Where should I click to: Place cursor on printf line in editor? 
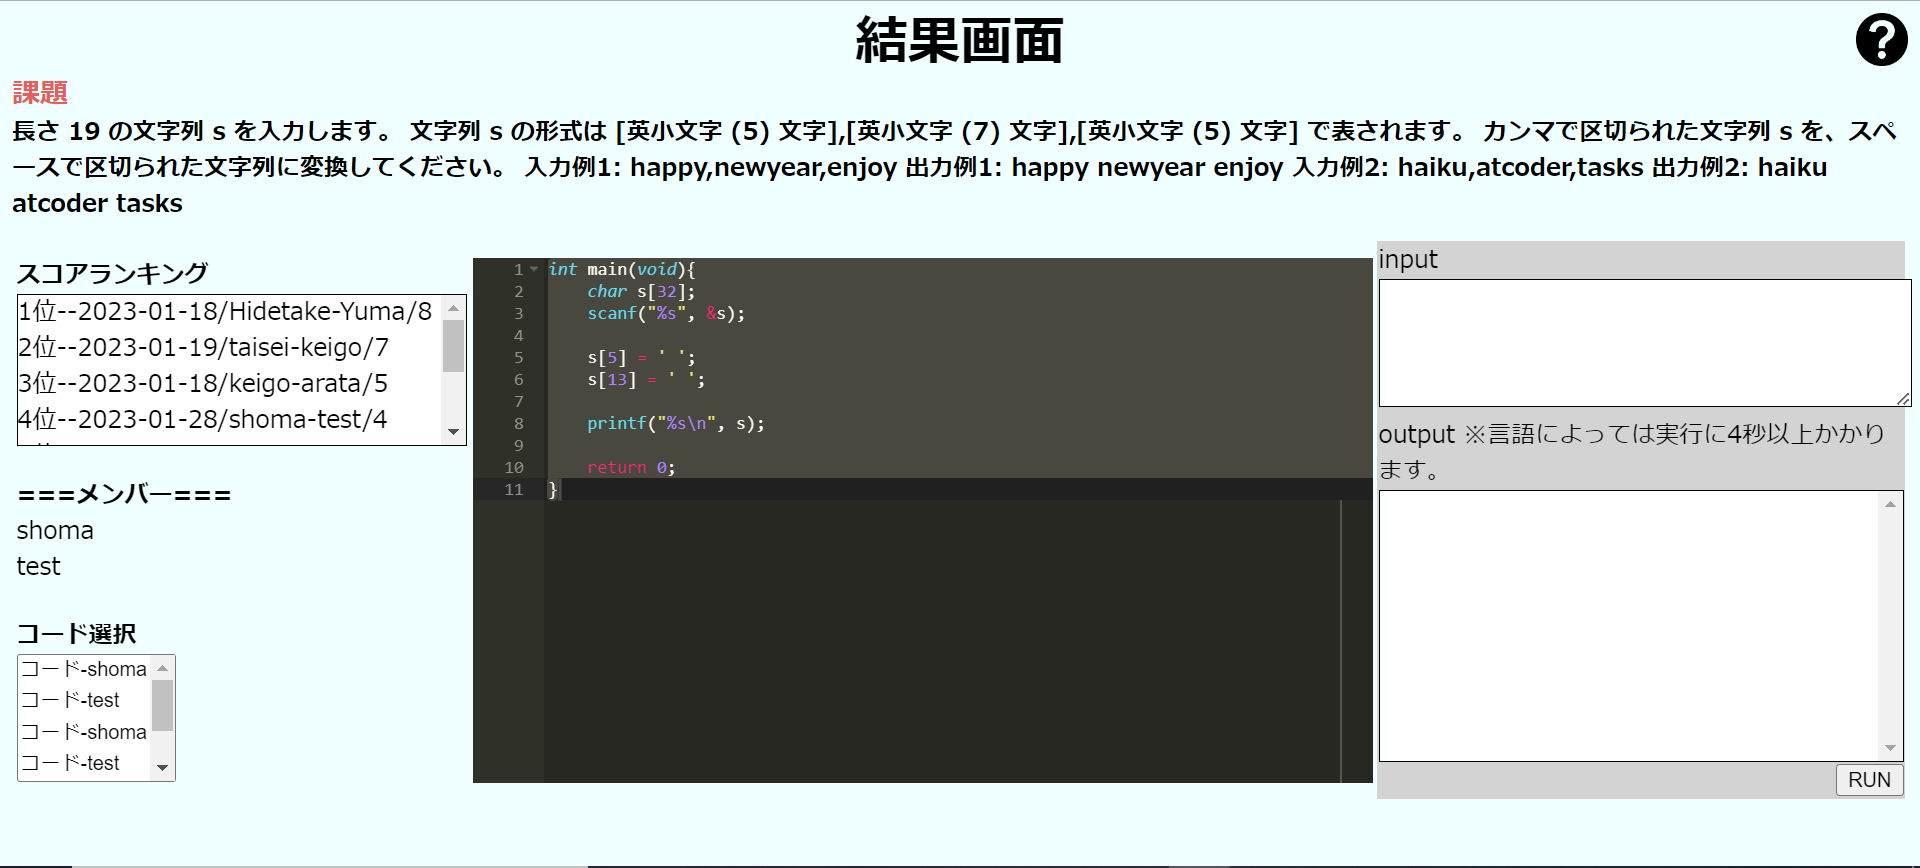pyautogui.click(x=675, y=423)
